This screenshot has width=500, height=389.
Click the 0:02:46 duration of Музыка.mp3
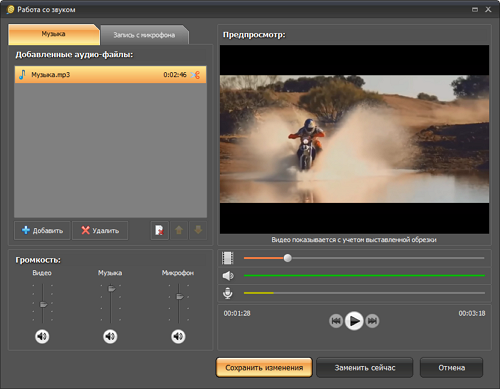tap(175, 75)
